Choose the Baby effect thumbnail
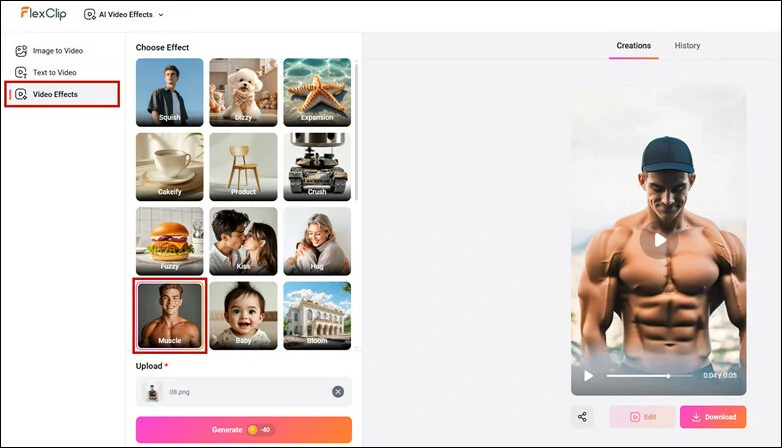The height and width of the screenshot is (448, 782). coord(243,315)
